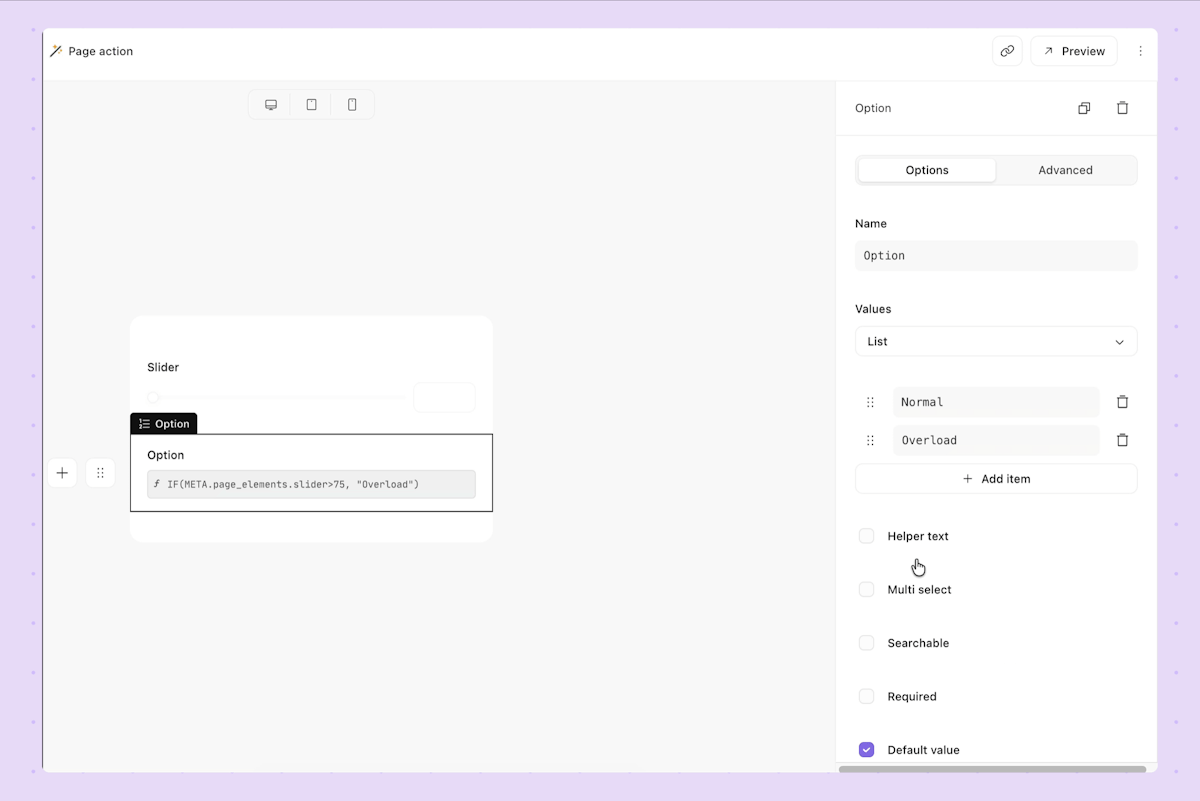This screenshot has height=801, width=1200.
Task: Add item to the values list
Action: 996,479
